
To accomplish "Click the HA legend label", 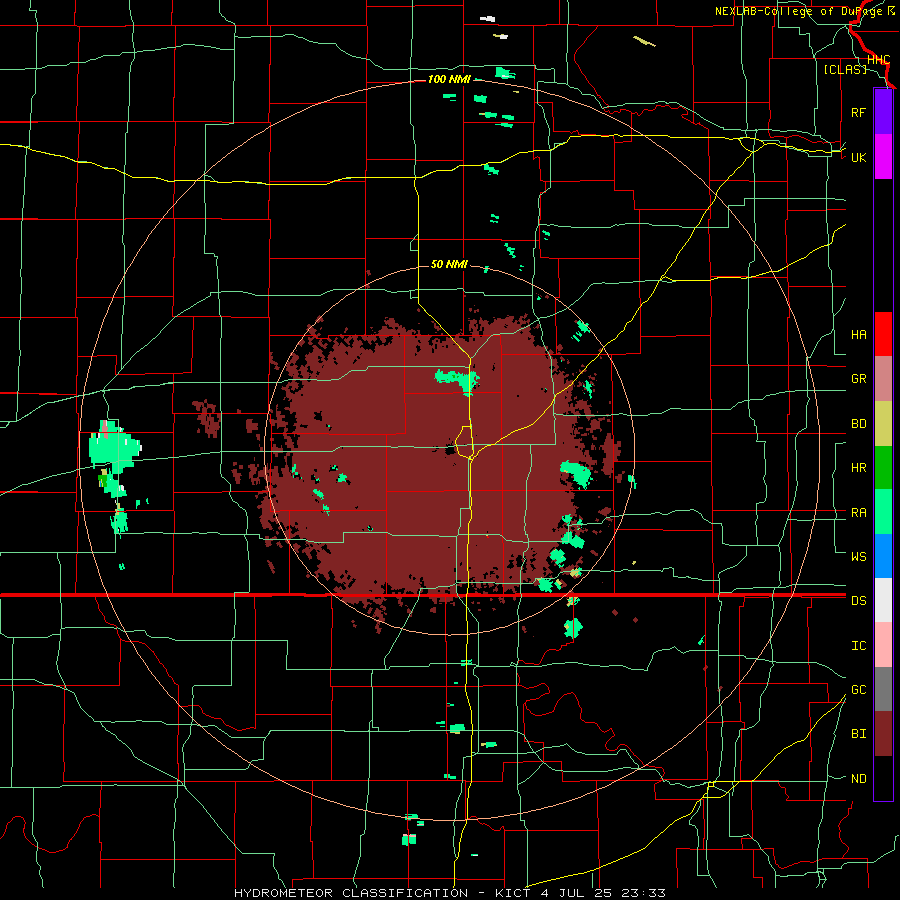I will point(858,334).
